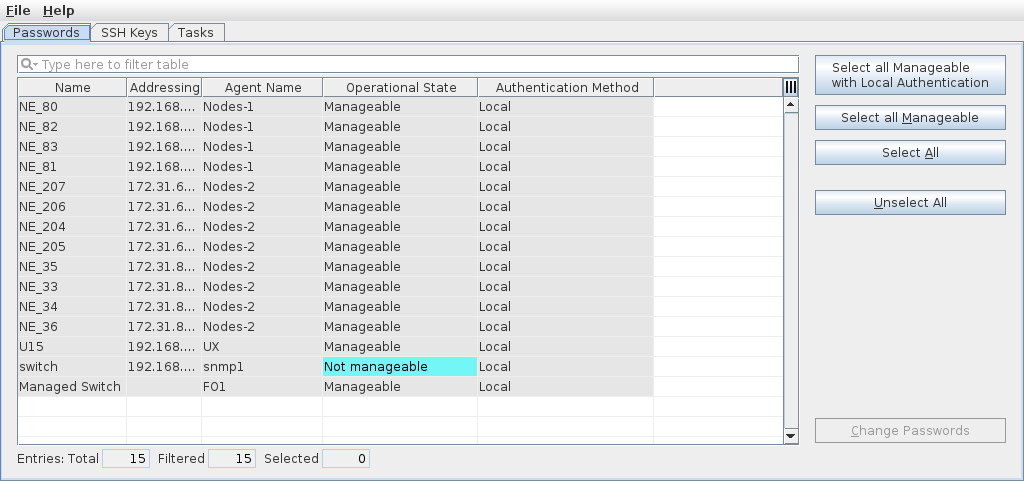
Task: Sort by Authentication Method column header
Action: coord(566,88)
